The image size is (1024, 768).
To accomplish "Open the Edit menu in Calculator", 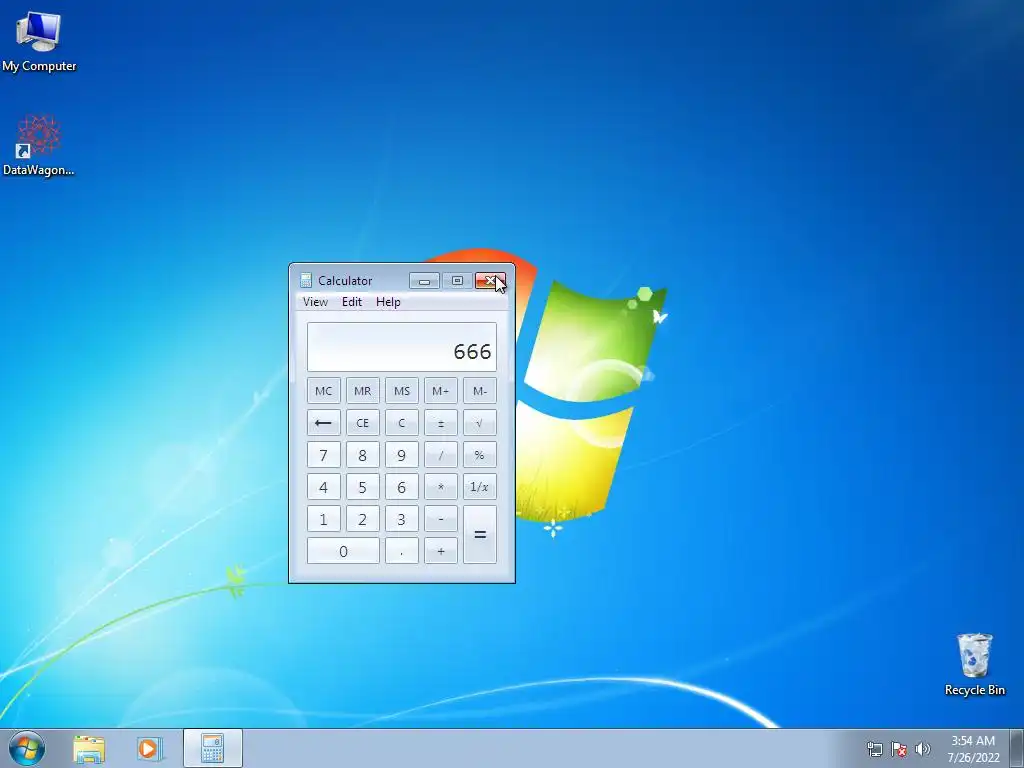I will pos(351,302).
